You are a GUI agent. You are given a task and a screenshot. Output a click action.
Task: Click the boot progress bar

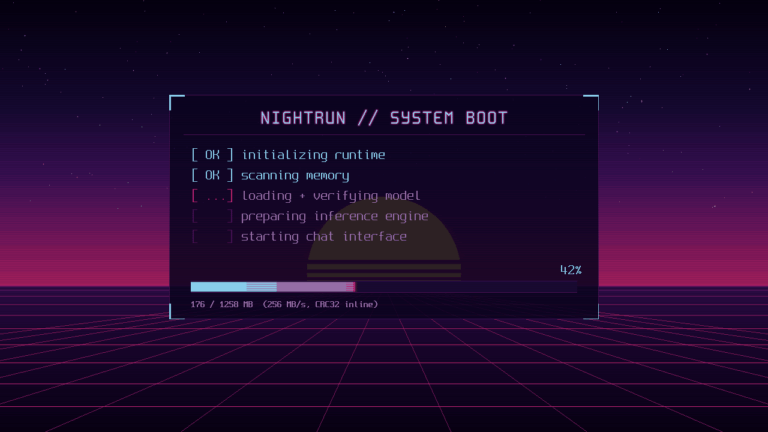[384, 287]
